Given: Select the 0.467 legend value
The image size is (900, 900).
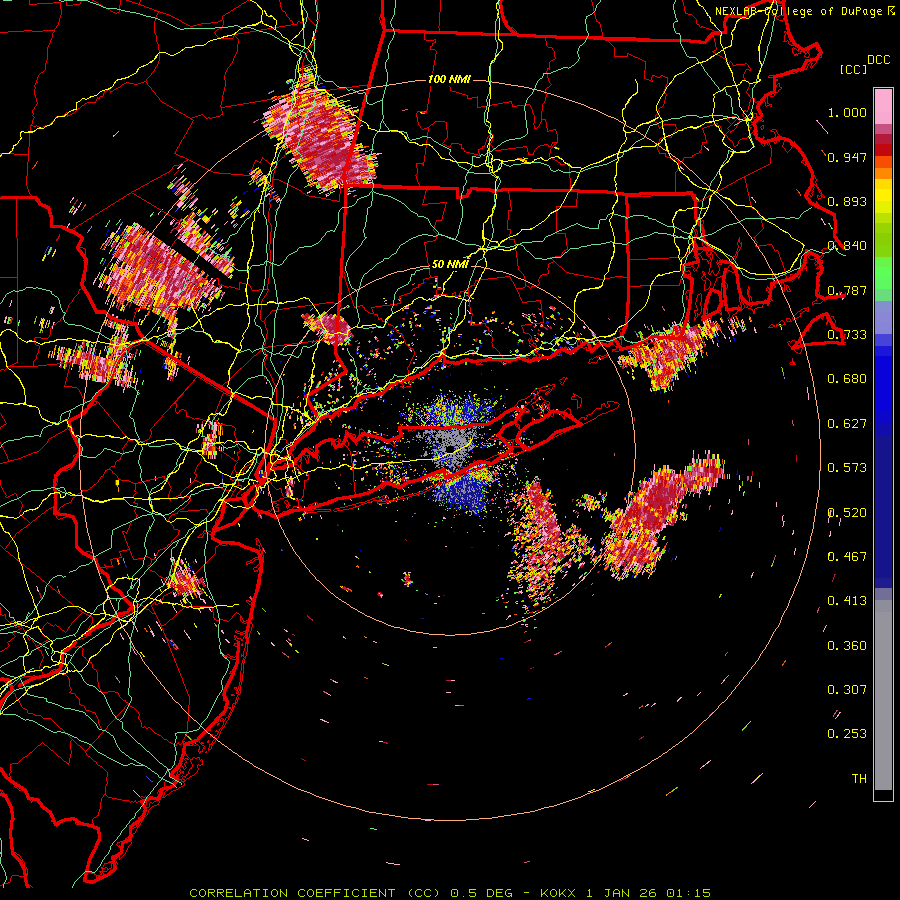Looking at the screenshot, I should 847,557.
